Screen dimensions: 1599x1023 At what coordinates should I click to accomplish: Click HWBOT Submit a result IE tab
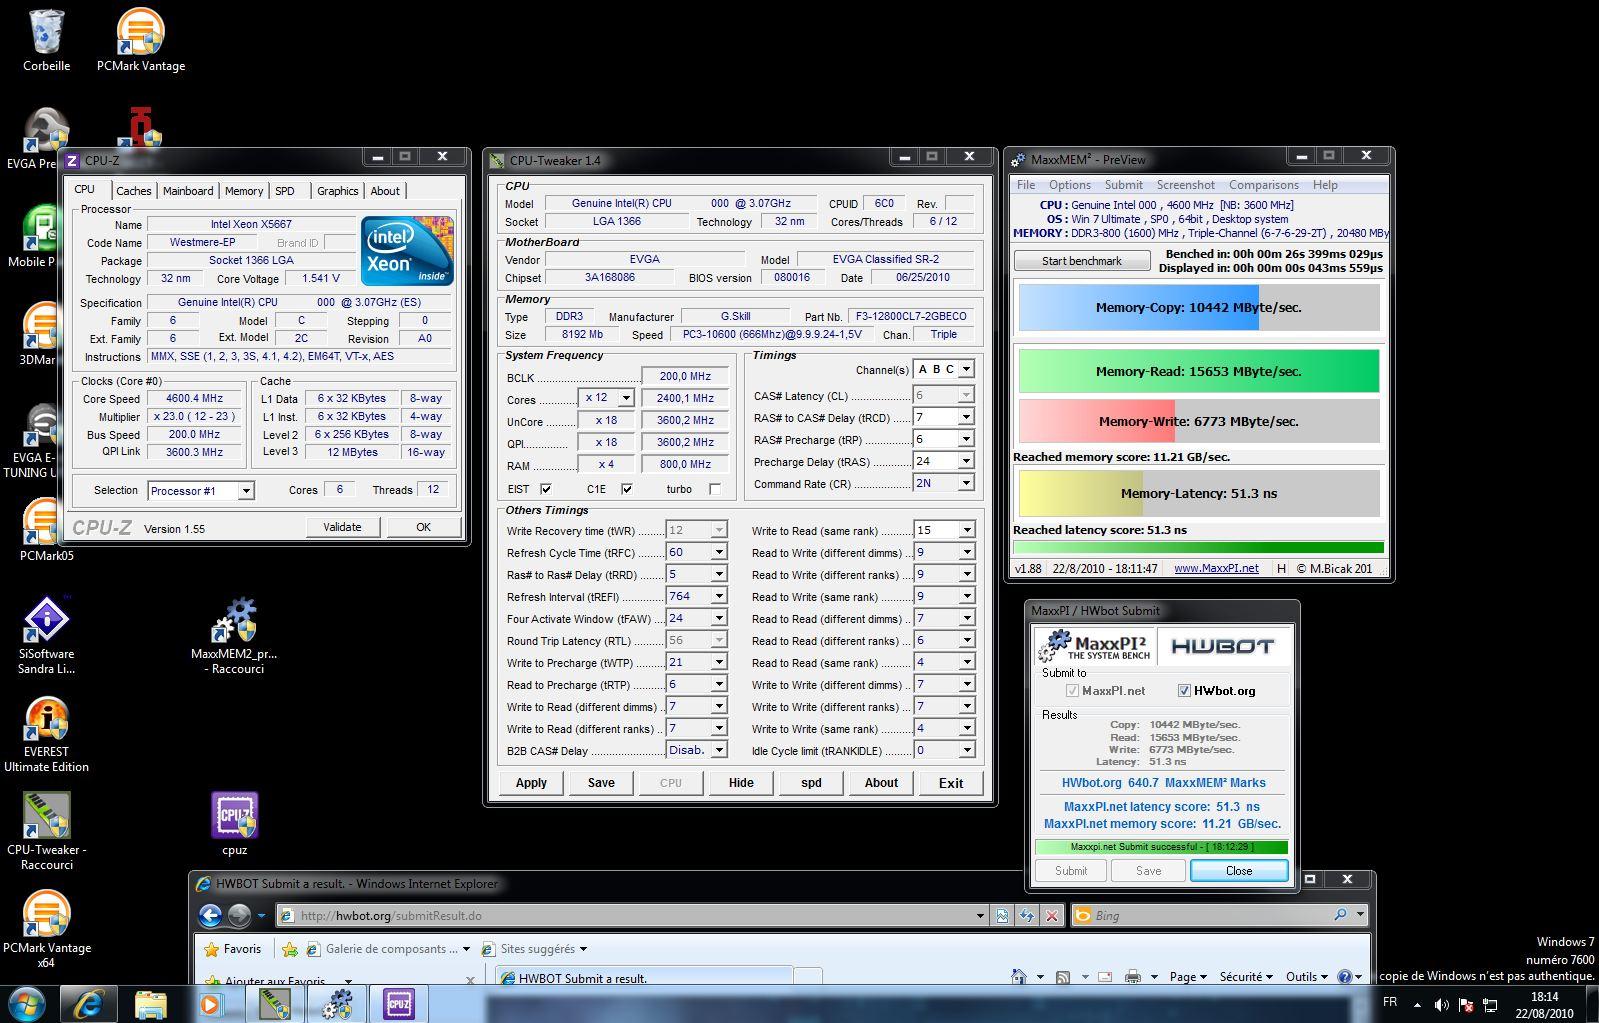(645, 978)
